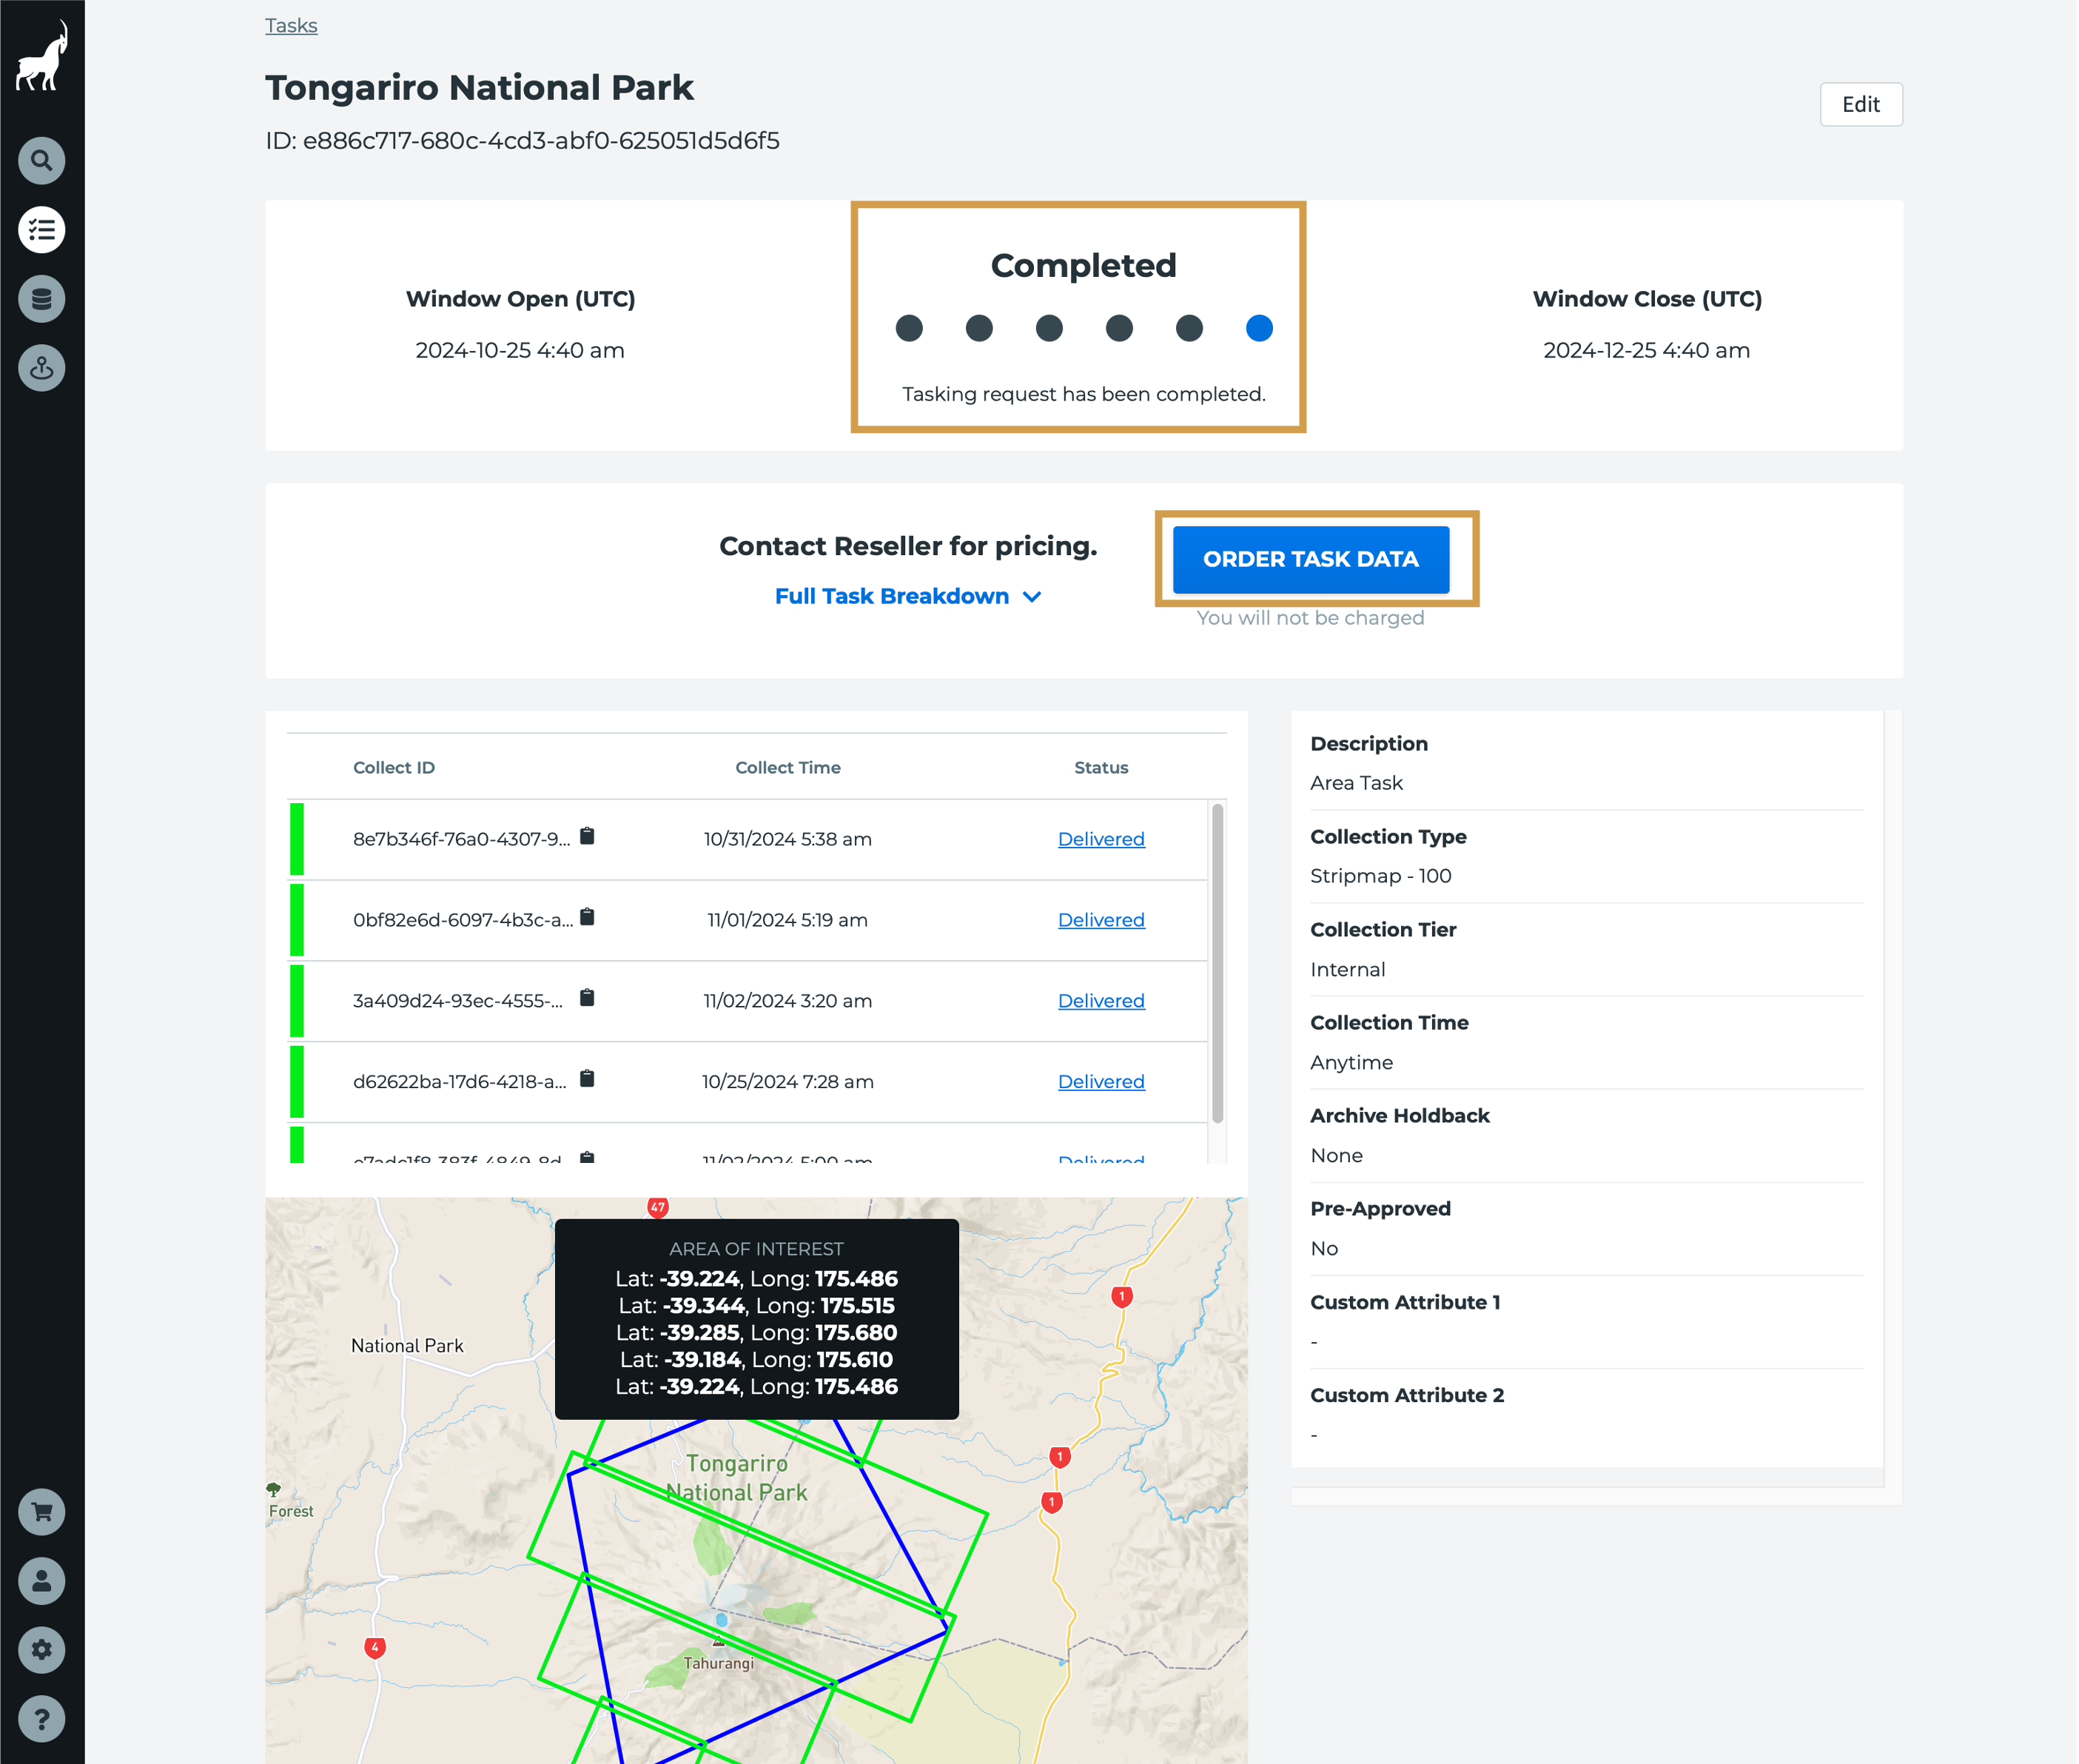This screenshot has width=2079, height=1764.
Task: Click the Tasks breadcrumb link
Action: tap(291, 26)
